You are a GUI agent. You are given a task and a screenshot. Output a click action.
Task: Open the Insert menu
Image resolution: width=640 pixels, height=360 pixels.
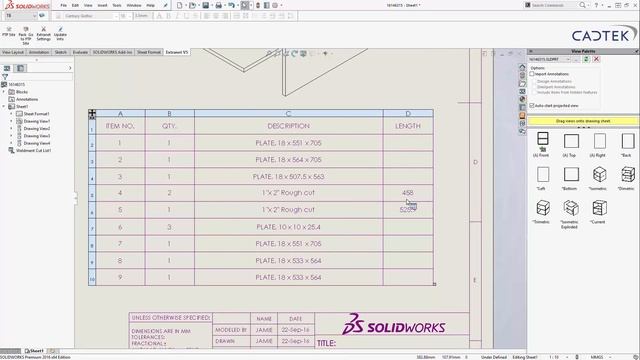(102, 5)
